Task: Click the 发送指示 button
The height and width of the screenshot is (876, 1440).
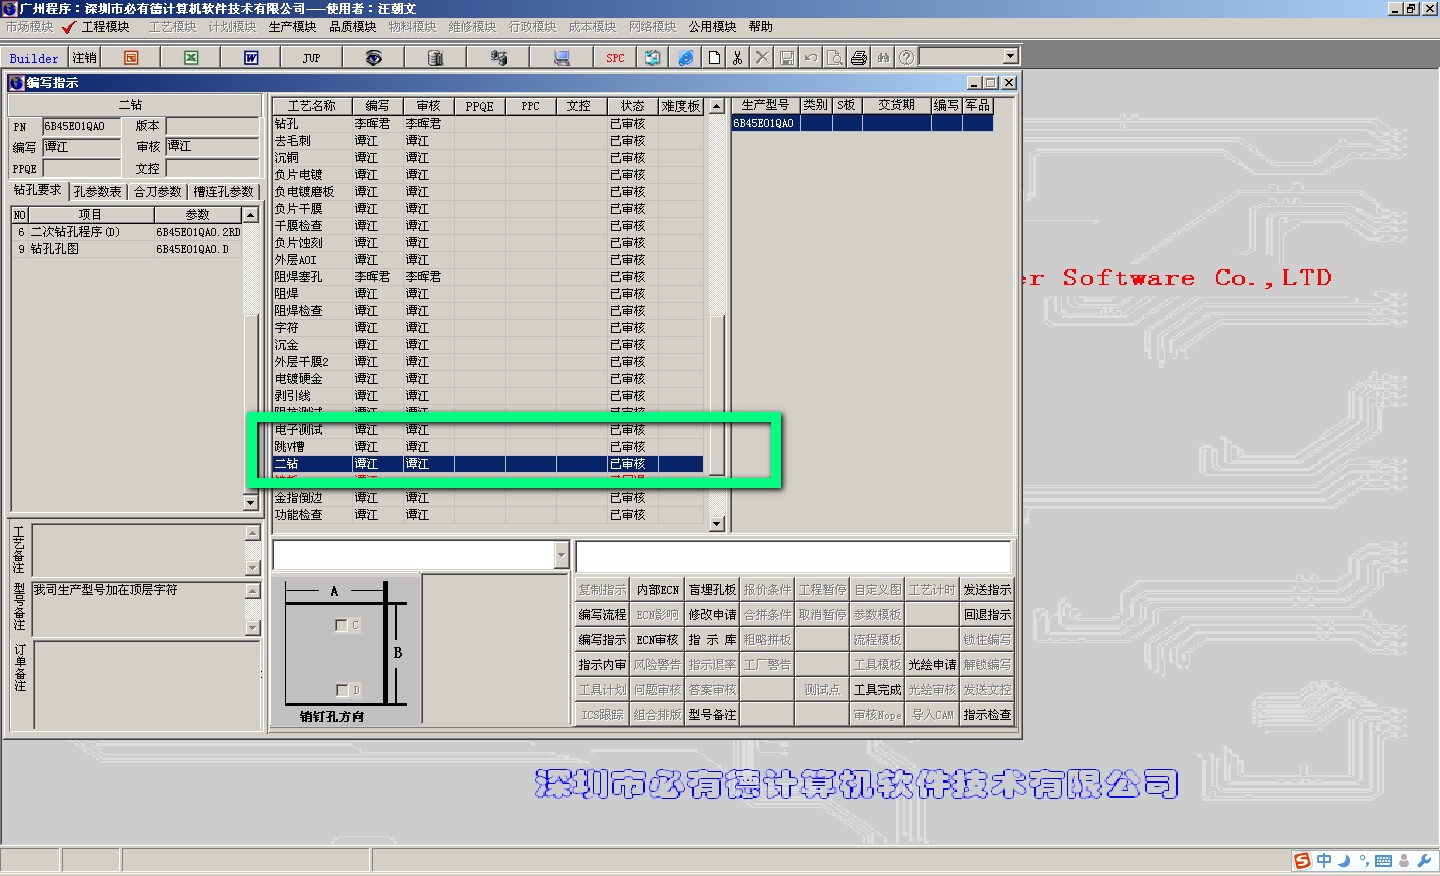Action: coord(987,590)
